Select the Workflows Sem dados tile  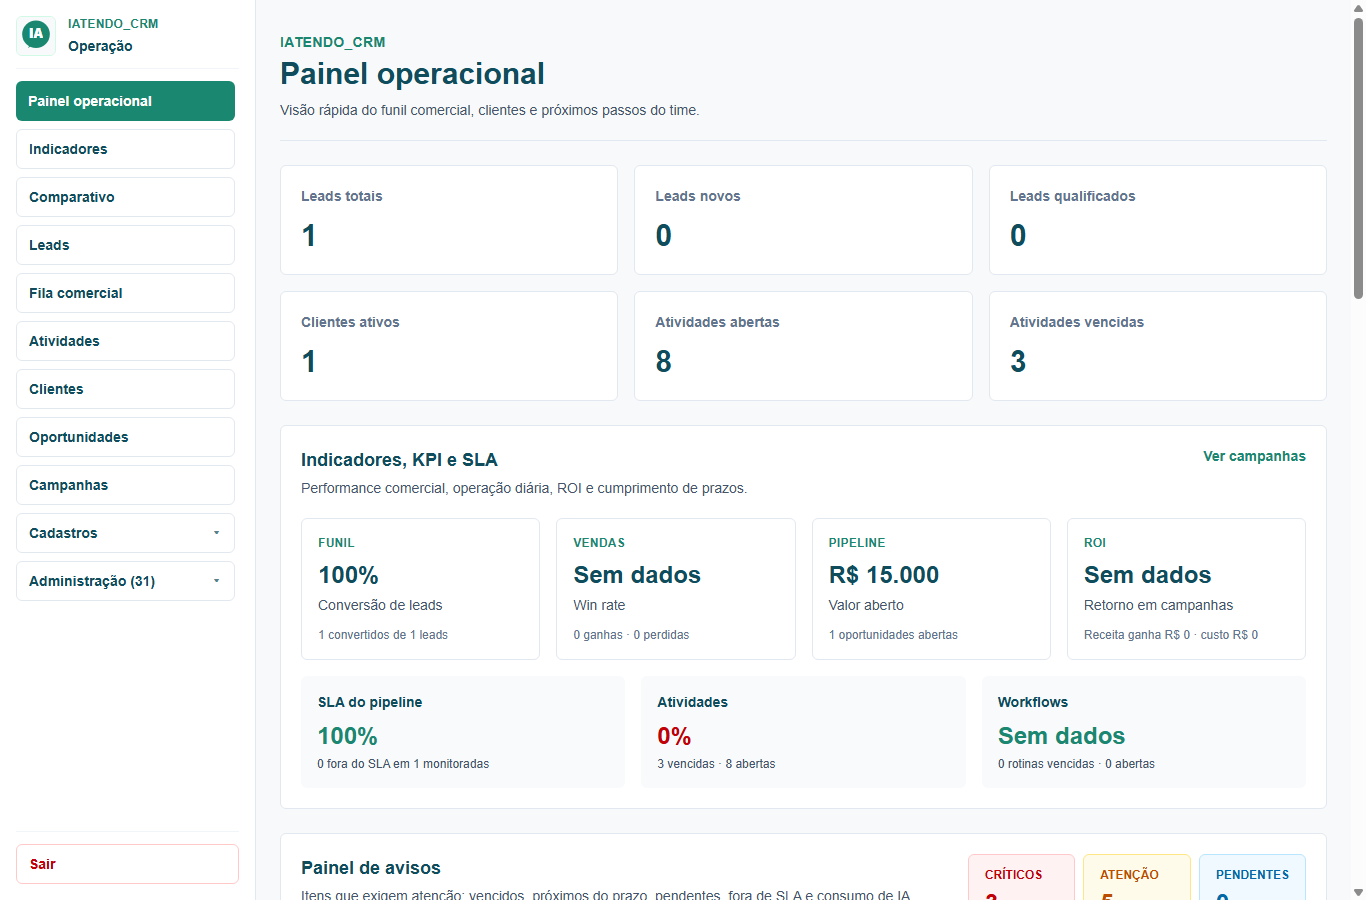(x=1144, y=732)
